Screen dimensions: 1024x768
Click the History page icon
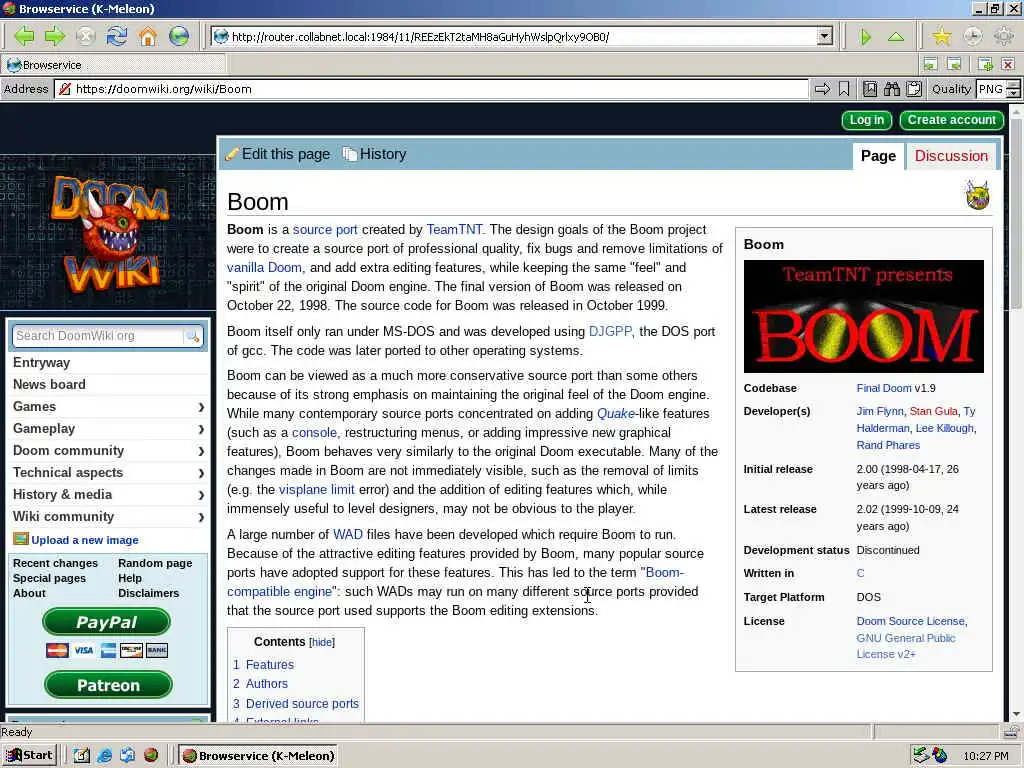350,154
